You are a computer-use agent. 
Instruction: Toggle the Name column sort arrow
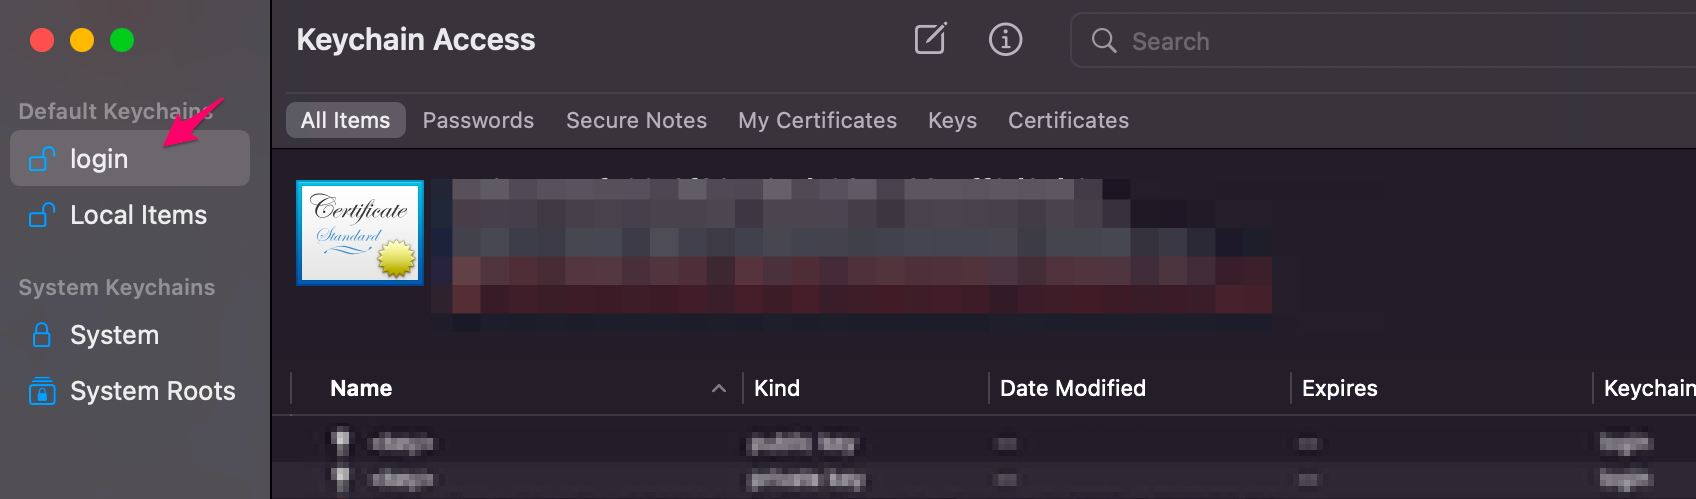718,388
